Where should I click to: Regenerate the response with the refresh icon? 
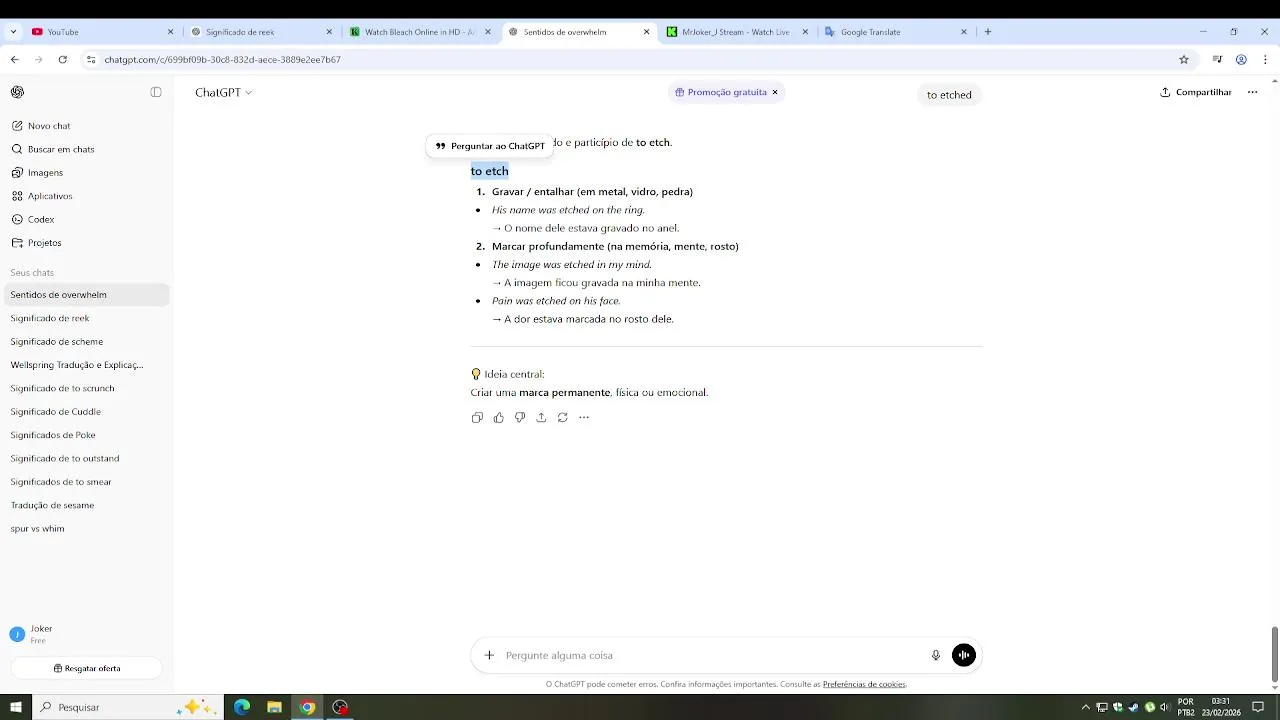tap(563, 417)
